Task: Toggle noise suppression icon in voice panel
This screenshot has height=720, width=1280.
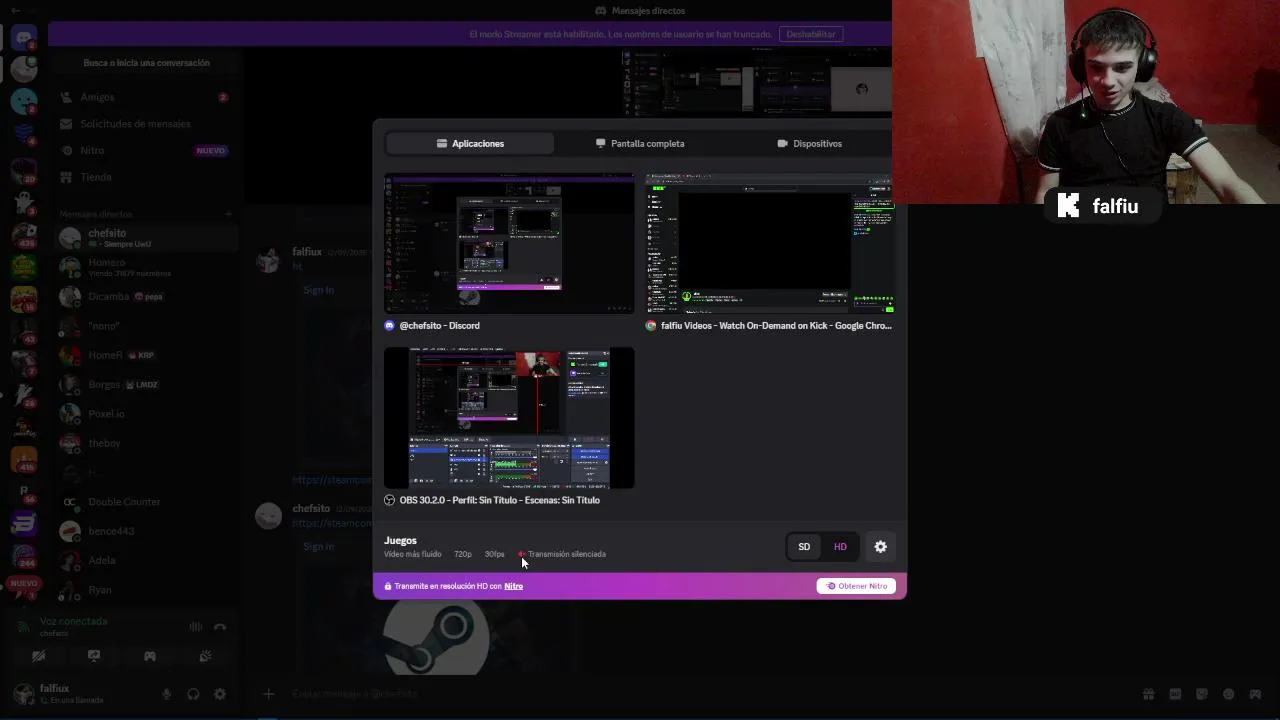Action: (196, 627)
